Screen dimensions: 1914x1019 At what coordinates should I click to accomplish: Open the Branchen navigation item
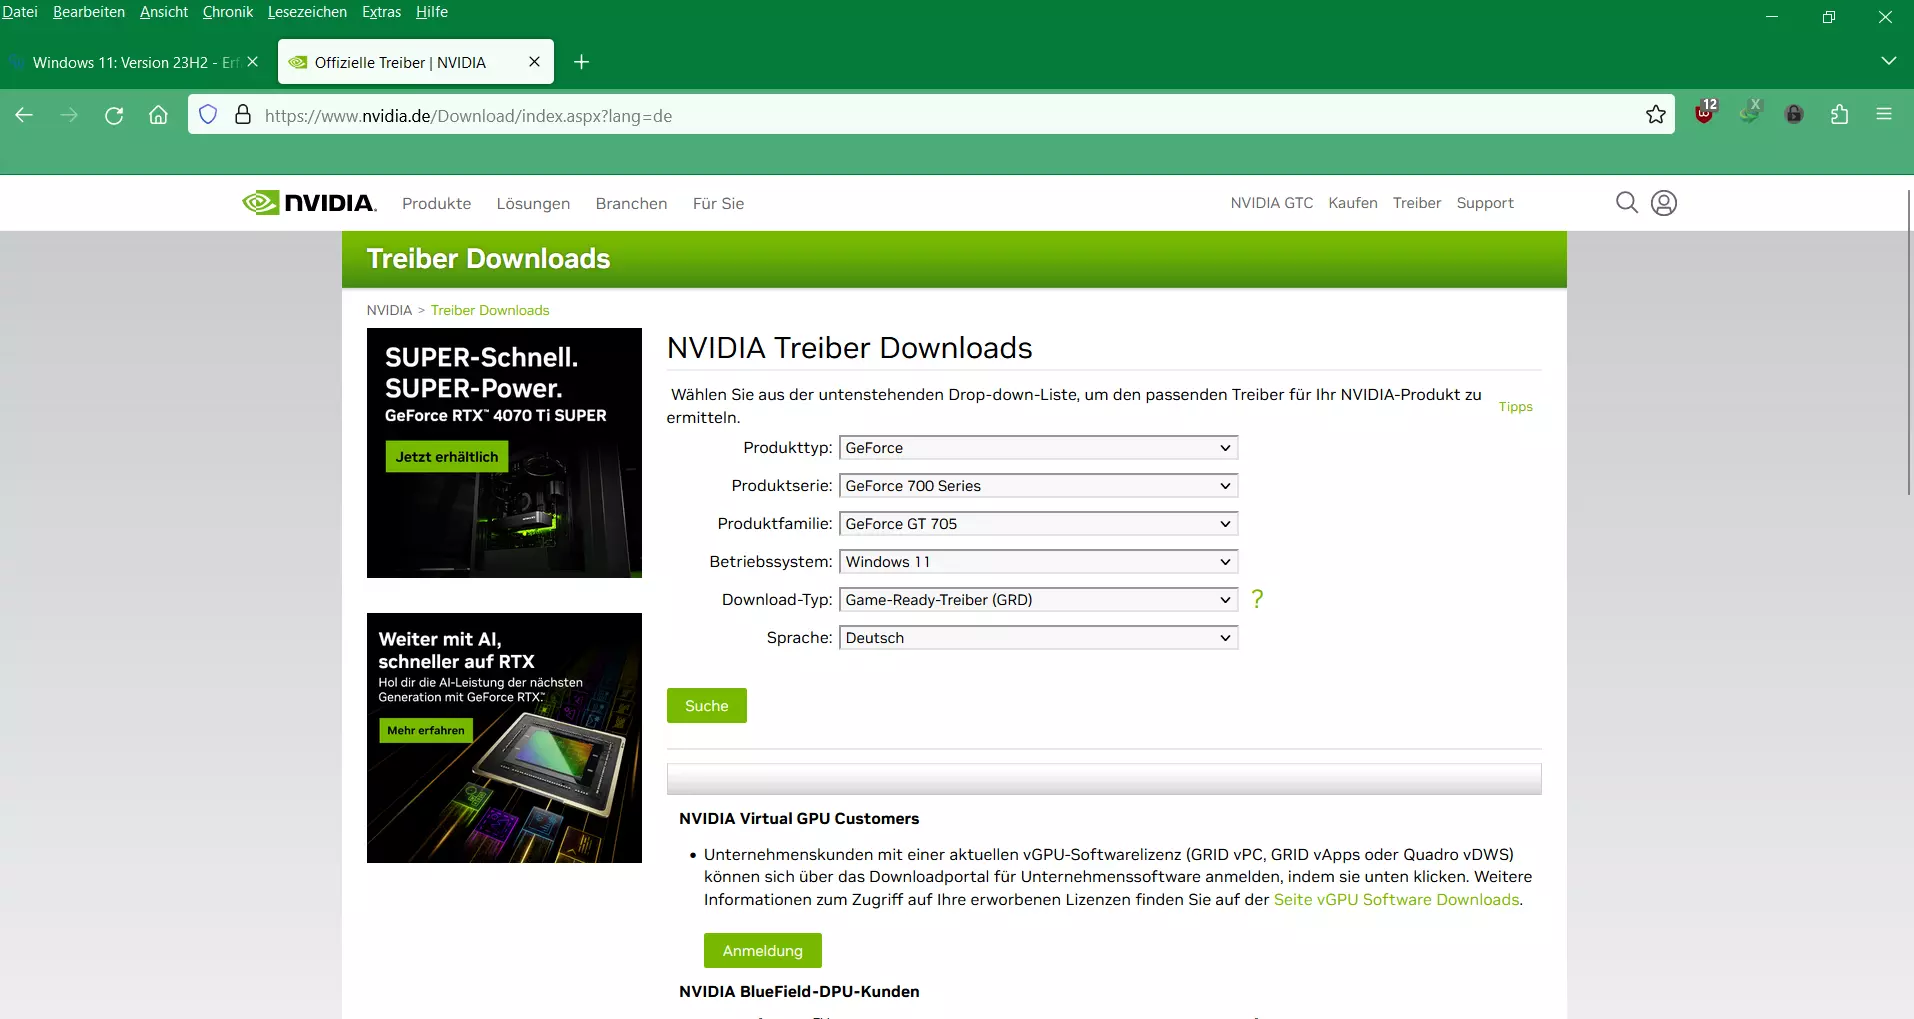click(x=631, y=203)
